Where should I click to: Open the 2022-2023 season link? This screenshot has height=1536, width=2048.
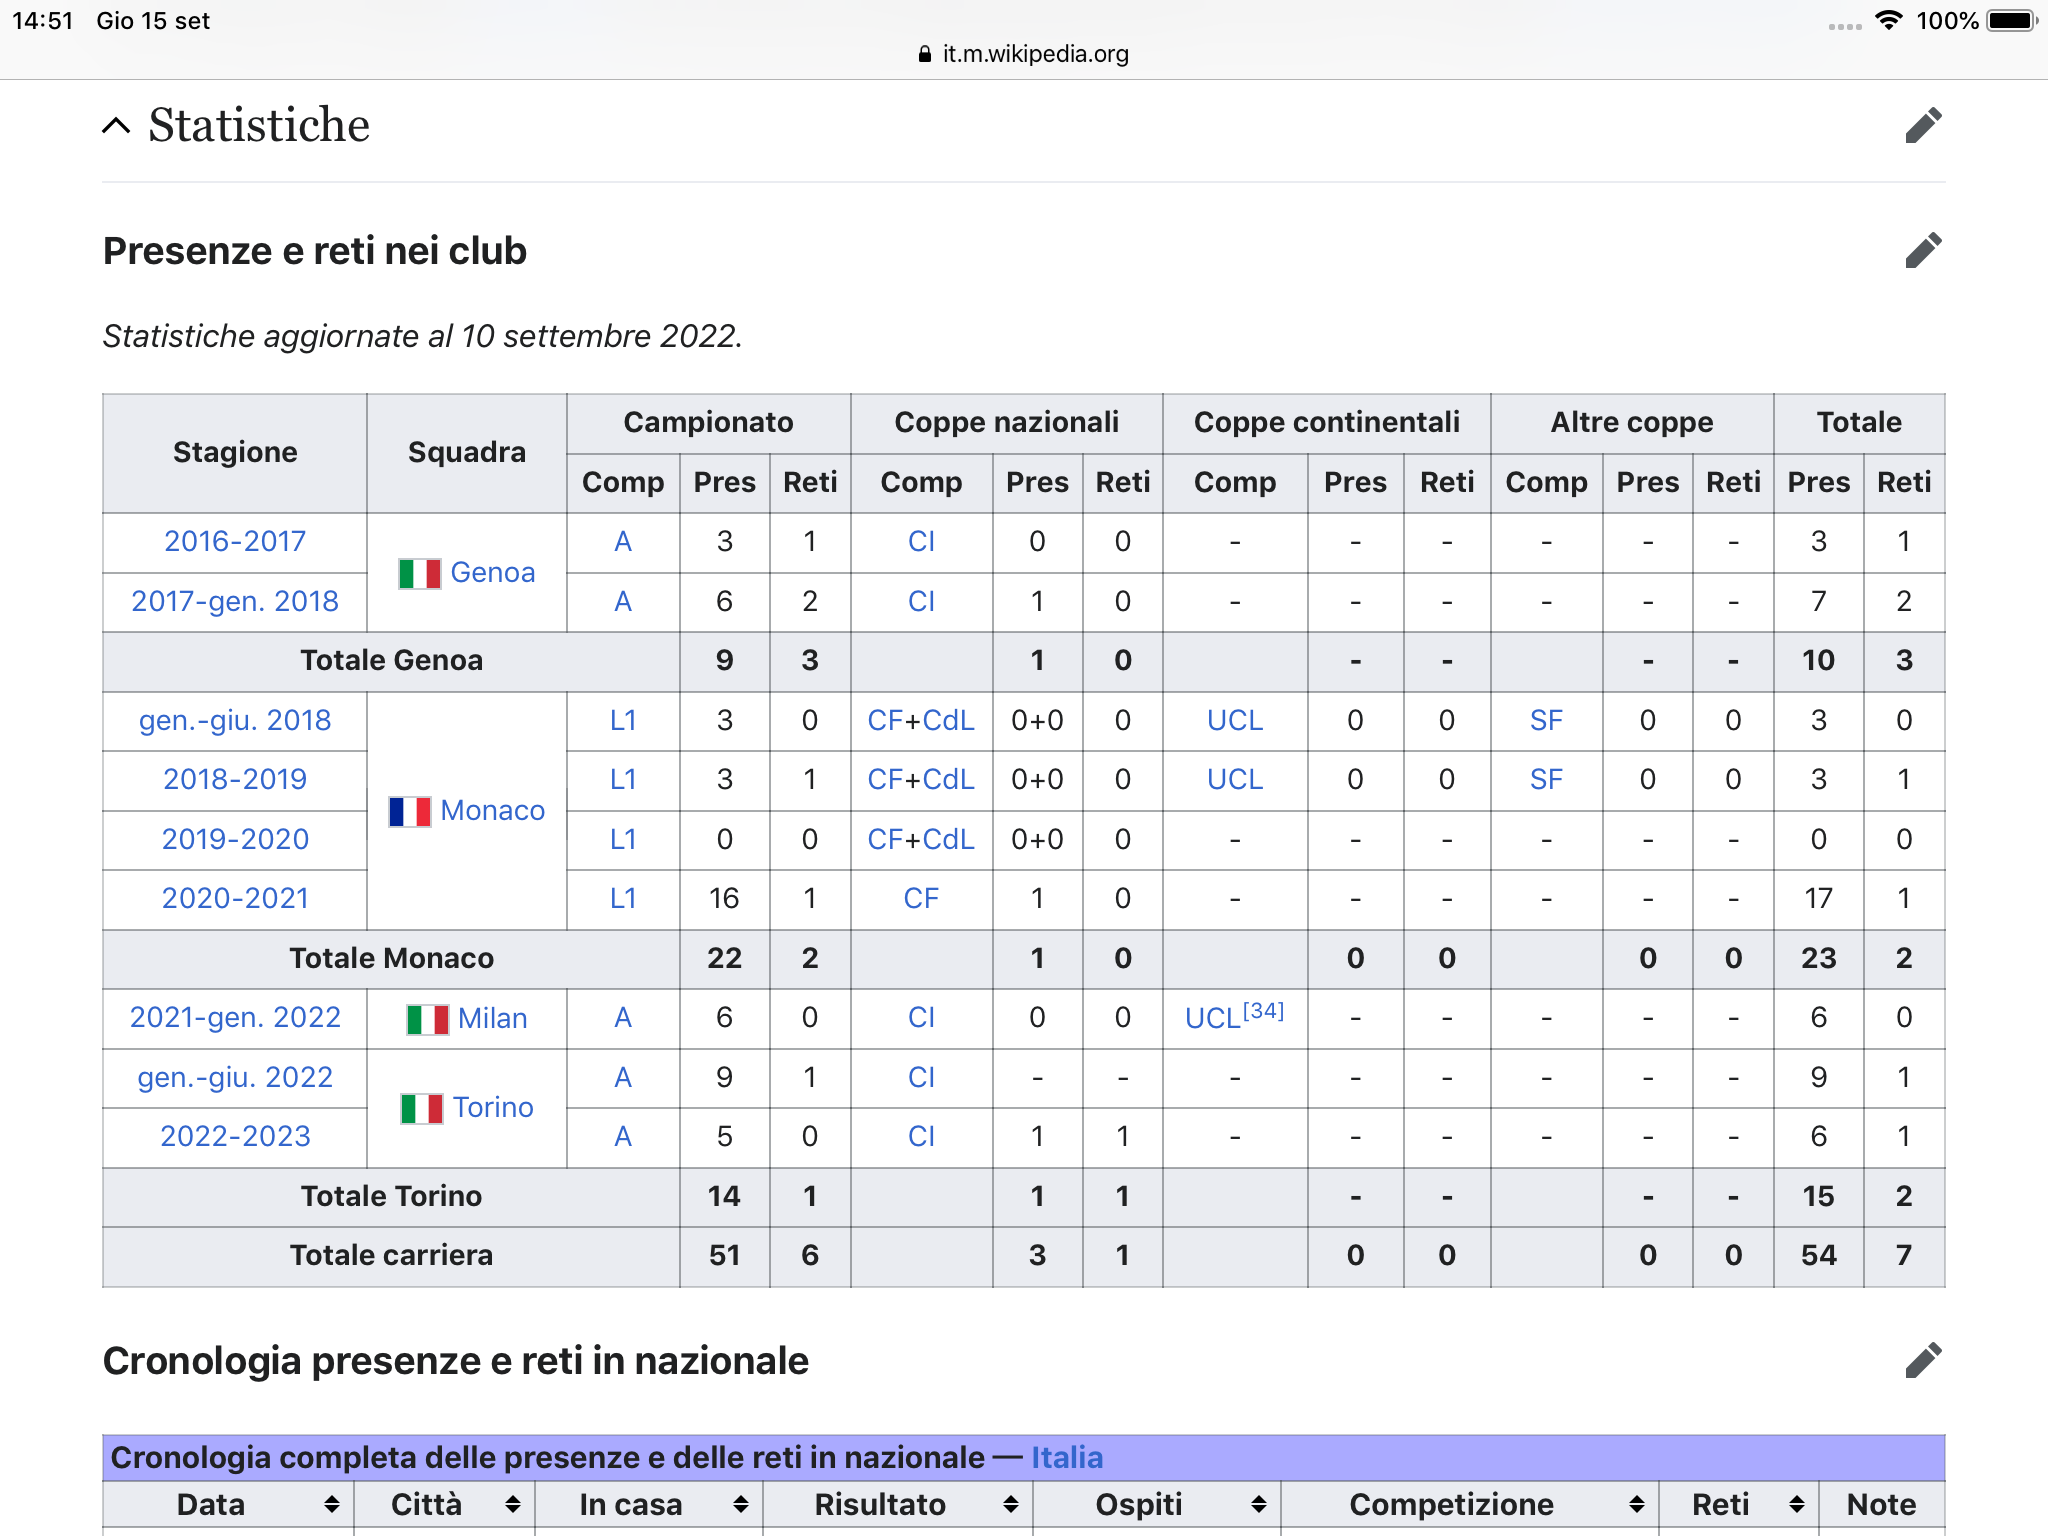[235, 1136]
